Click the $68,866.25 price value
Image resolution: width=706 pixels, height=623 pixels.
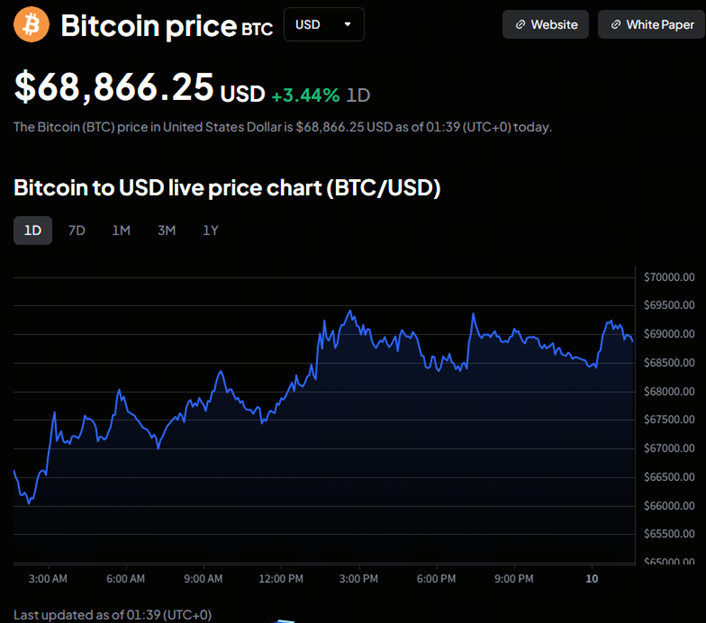[x=113, y=88]
